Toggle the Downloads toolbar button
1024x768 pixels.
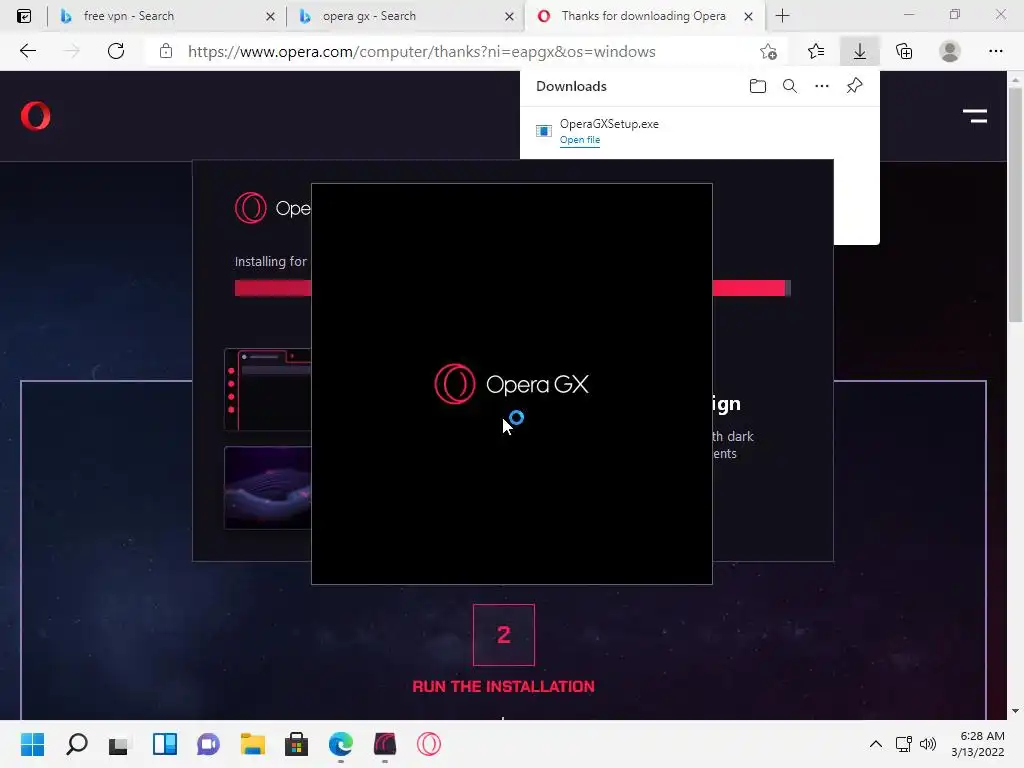tap(859, 52)
